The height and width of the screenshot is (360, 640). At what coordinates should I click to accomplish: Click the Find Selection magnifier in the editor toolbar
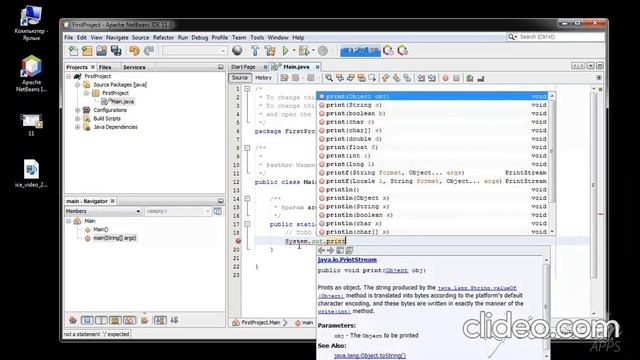(329, 78)
